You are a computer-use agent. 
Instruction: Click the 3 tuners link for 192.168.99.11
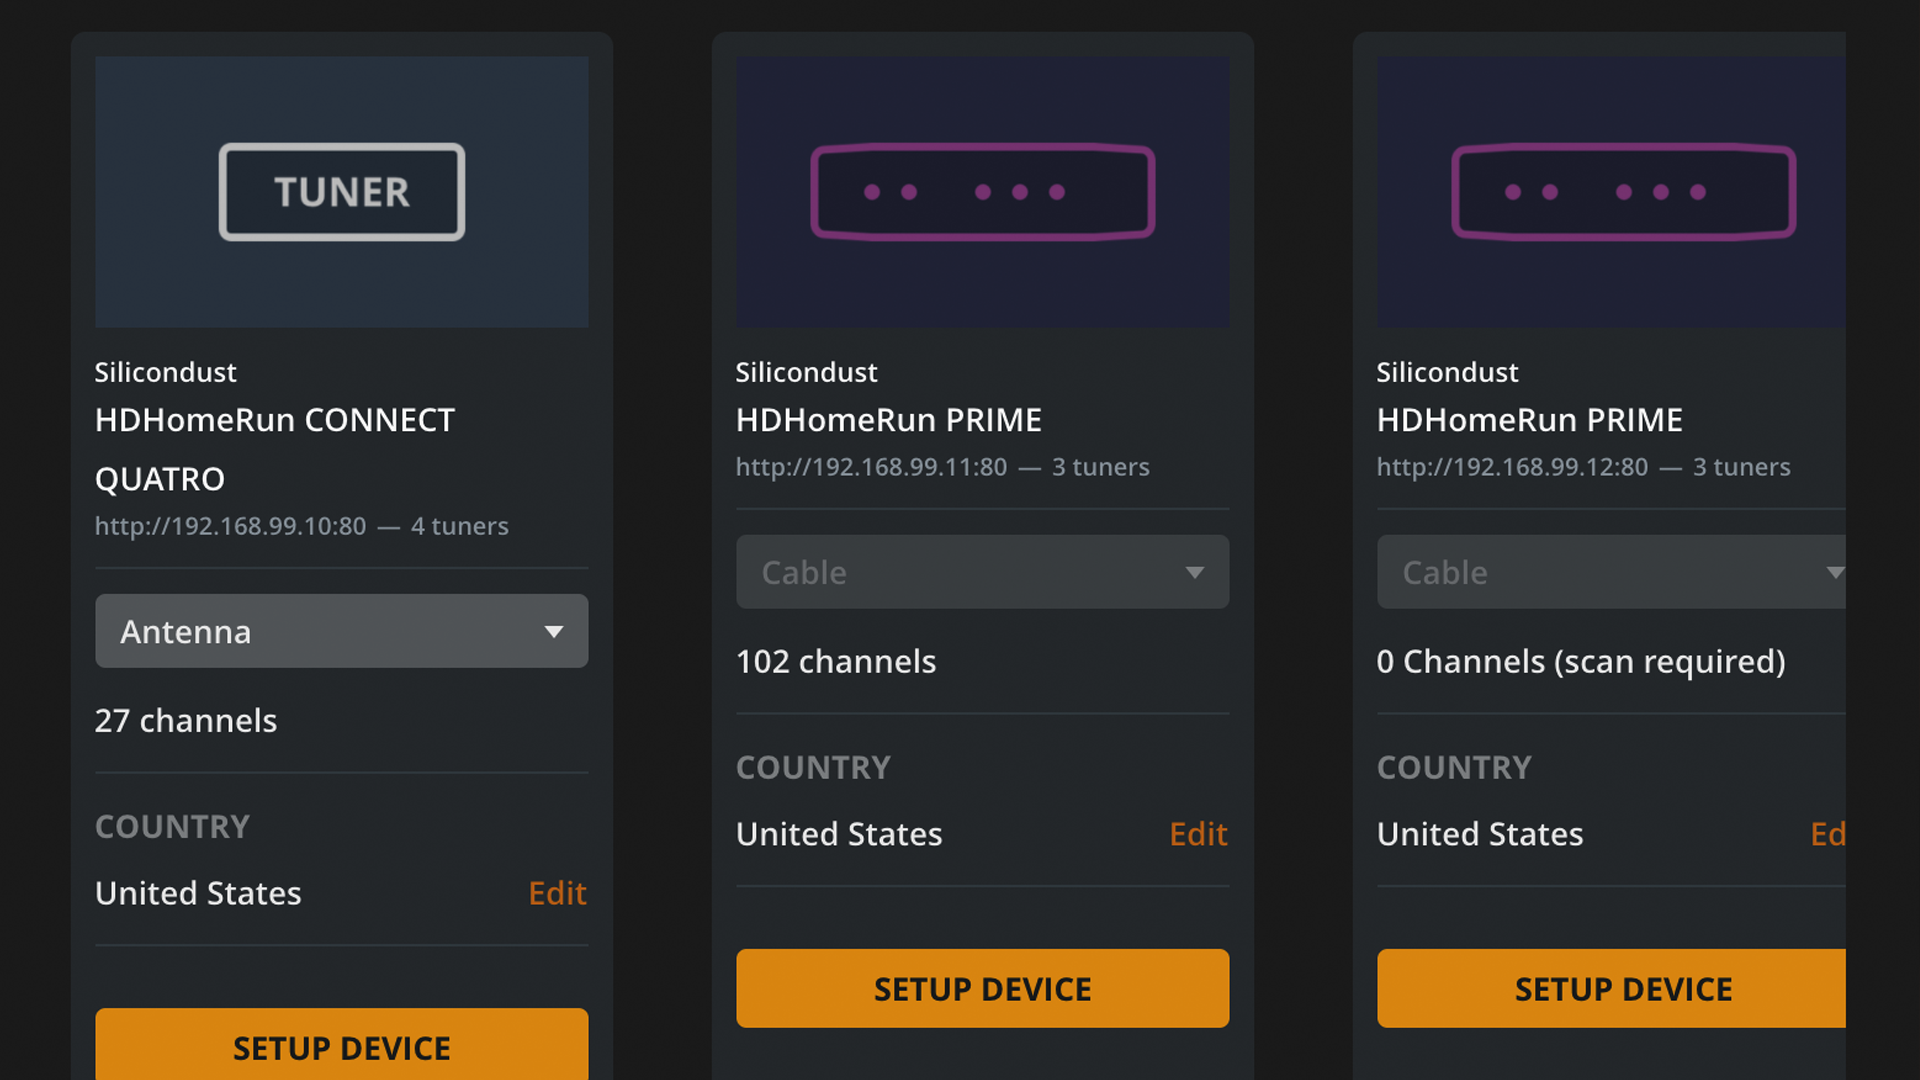1100,467
